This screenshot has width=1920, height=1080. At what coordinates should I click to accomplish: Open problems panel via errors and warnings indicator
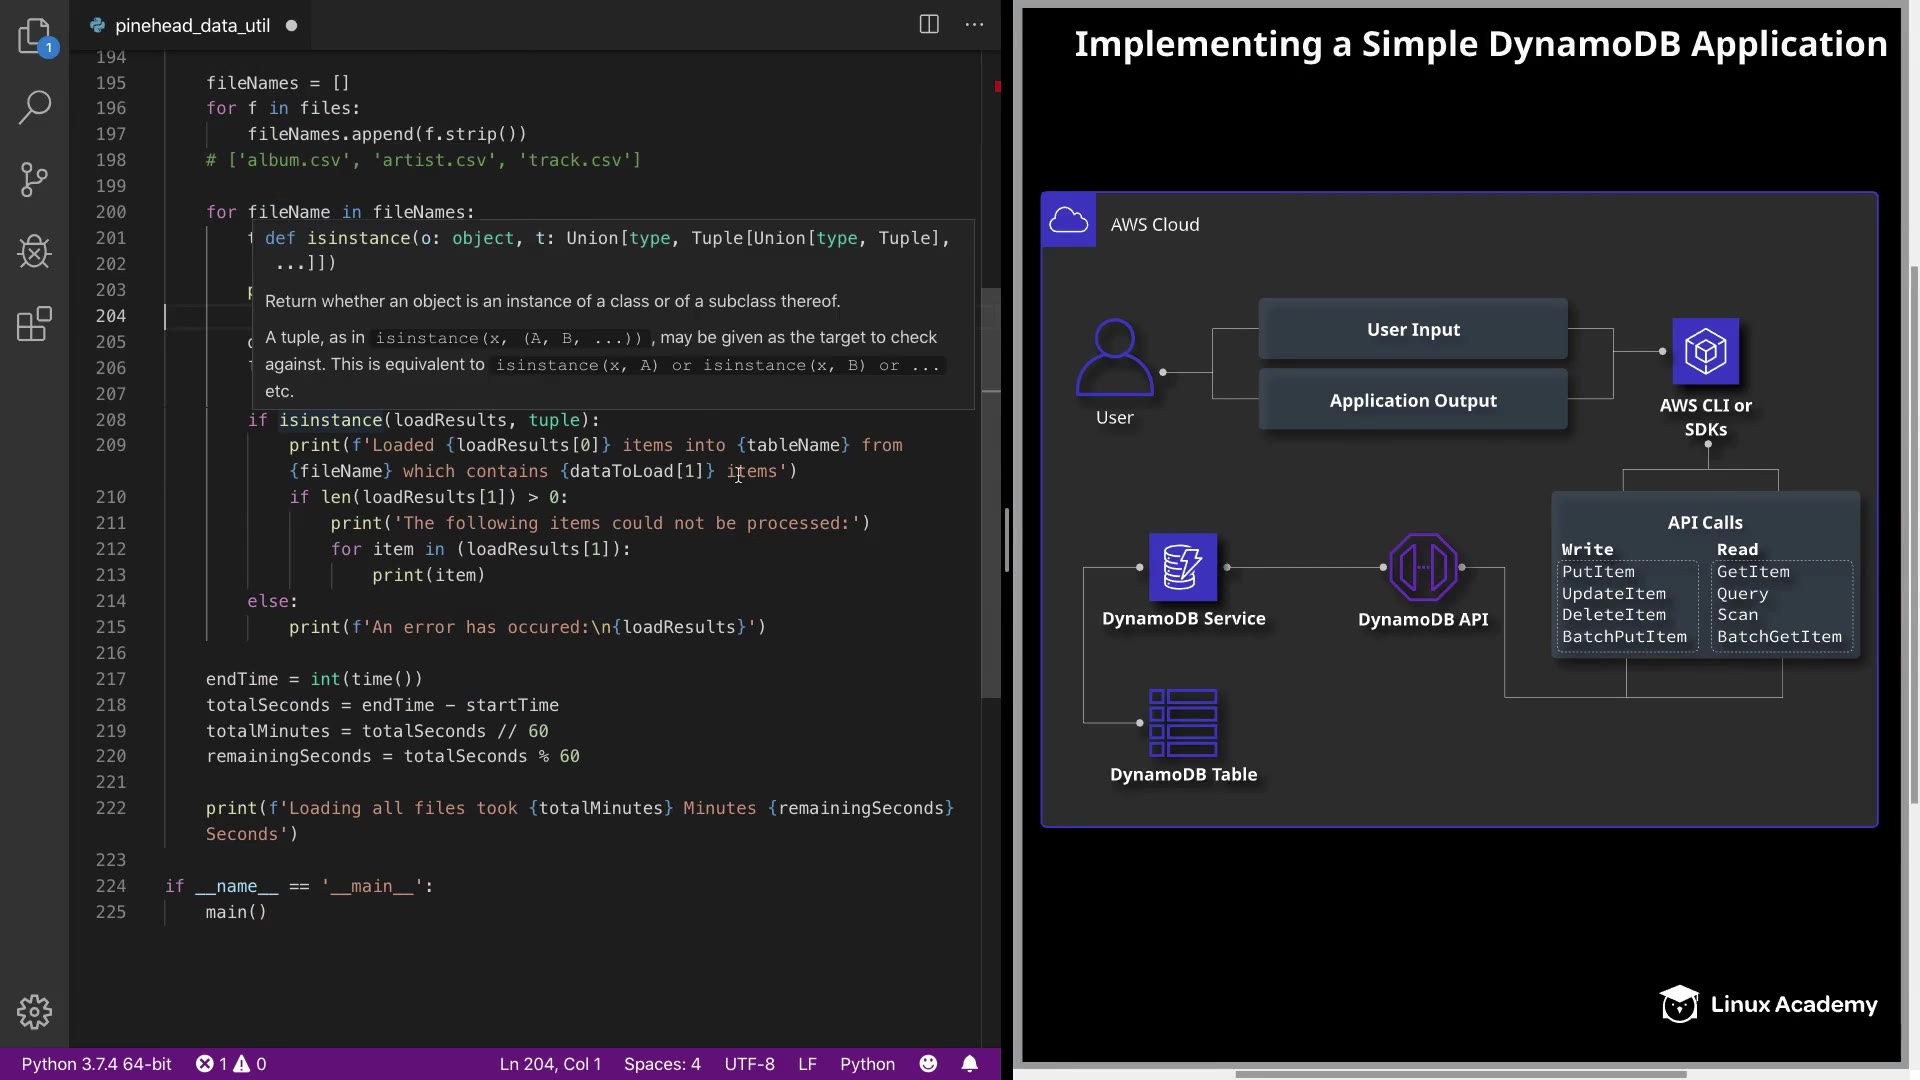(231, 1064)
